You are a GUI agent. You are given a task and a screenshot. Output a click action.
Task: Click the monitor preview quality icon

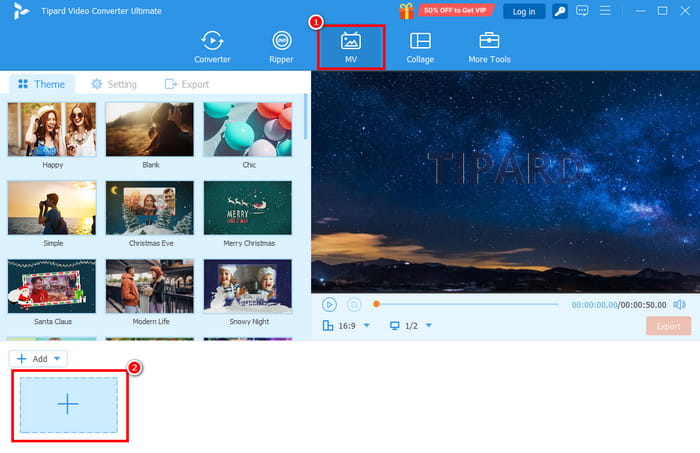pyautogui.click(x=395, y=326)
